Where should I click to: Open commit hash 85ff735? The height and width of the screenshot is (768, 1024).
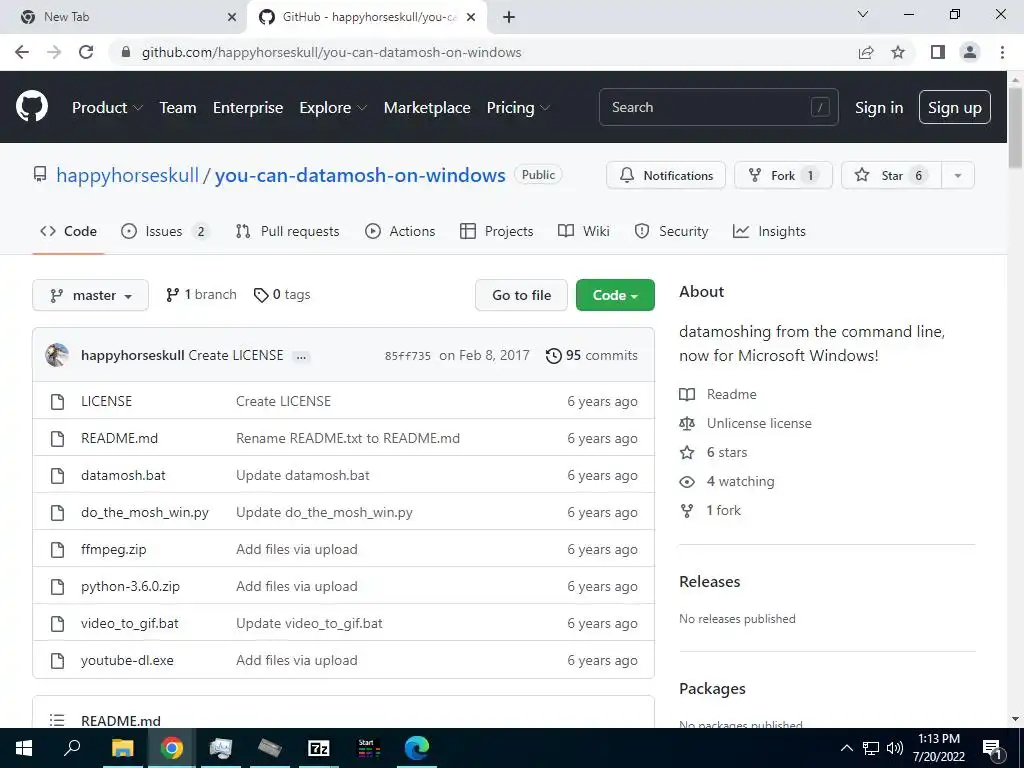(408, 356)
